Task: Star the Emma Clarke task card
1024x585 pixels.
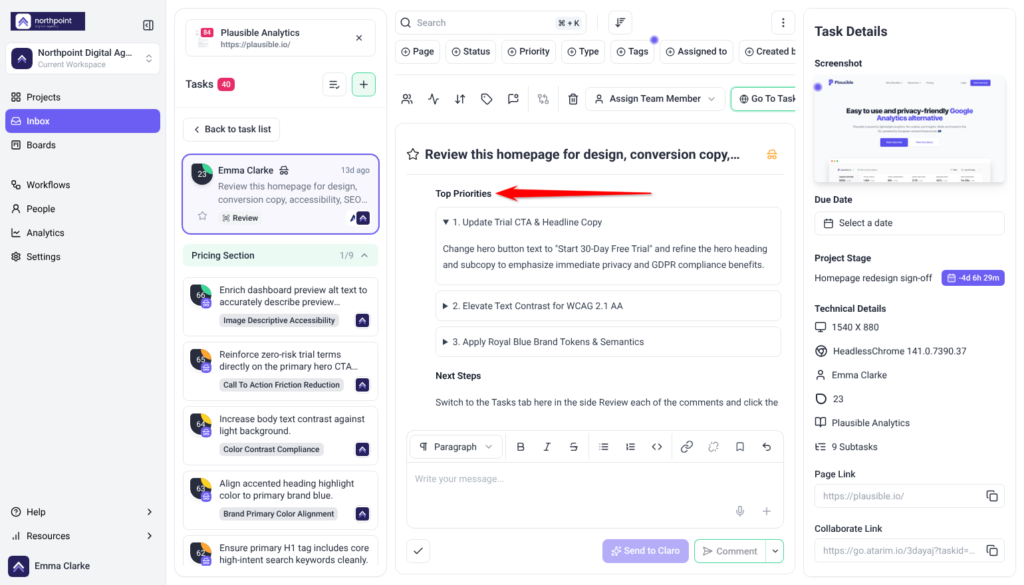Action: (202, 216)
